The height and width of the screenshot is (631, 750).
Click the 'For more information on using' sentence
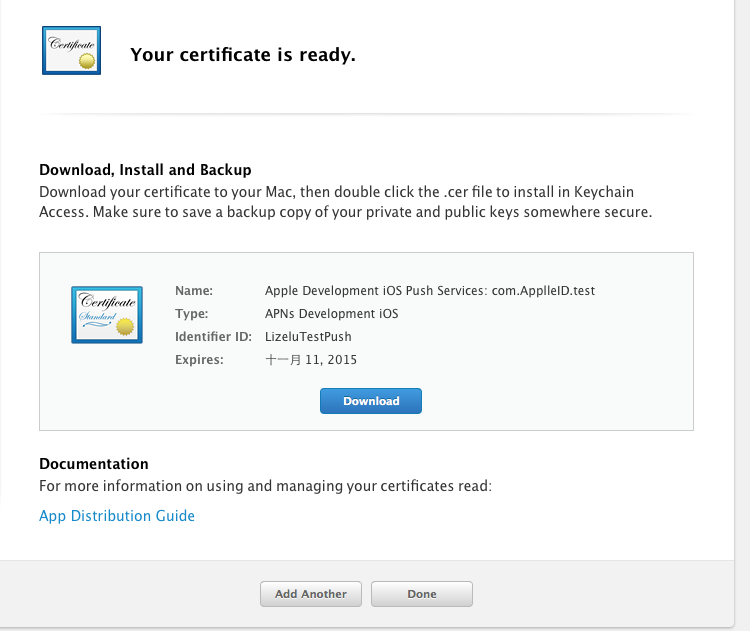pyautogui.click(x=265, y=486)
